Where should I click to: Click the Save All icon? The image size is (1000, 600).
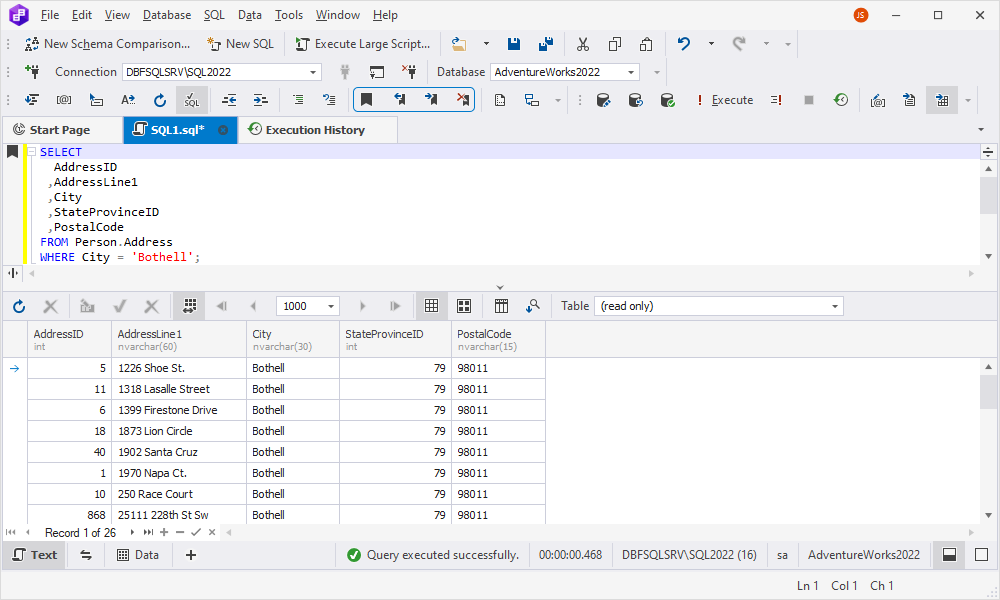[x=546, y=44]
